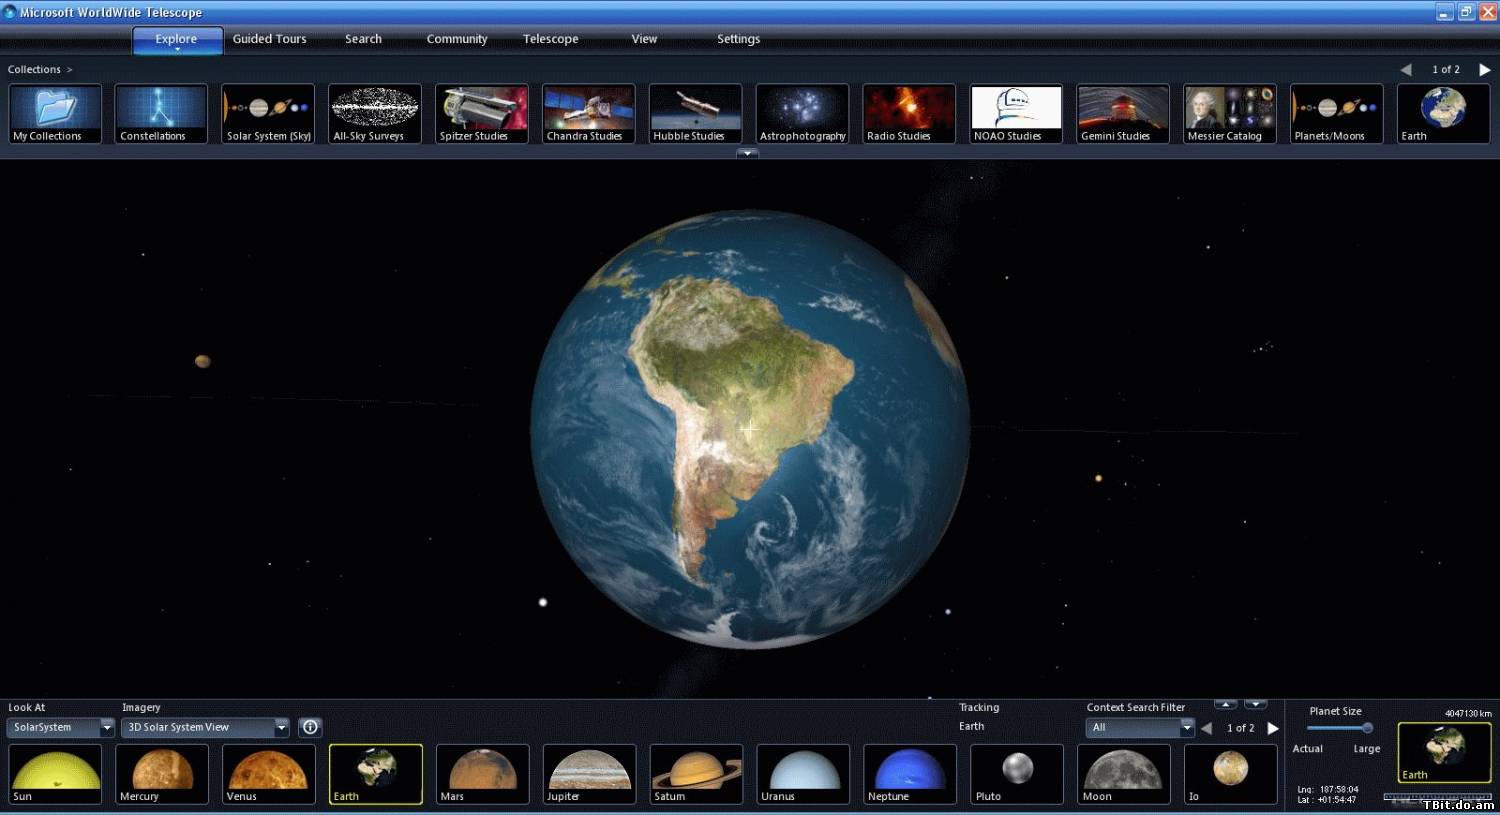Select the Neptune thumbnail

pyautogui.click(x=910, y=774)
